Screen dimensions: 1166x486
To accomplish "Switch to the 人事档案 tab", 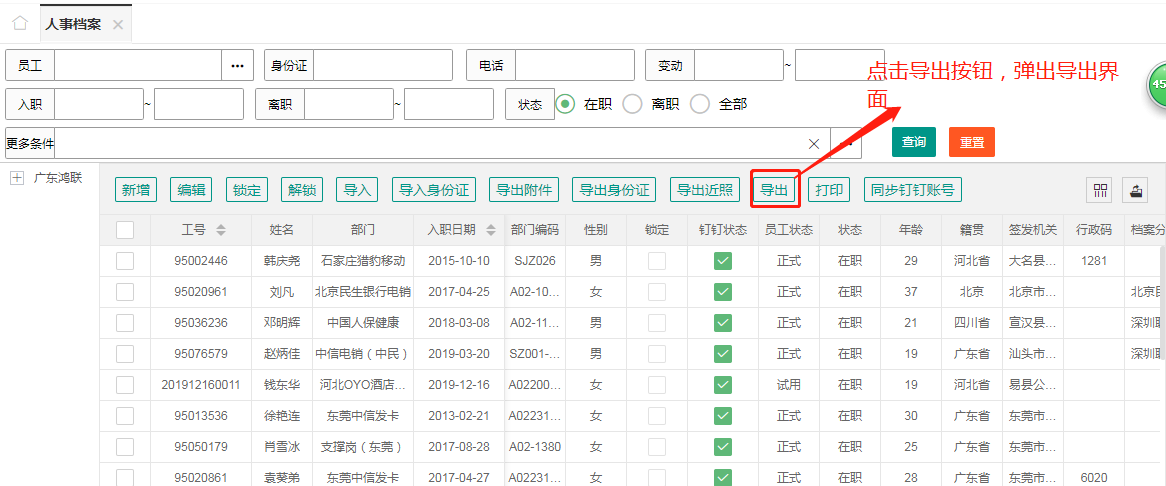I will pyautogui.click(x=73, y=24).
